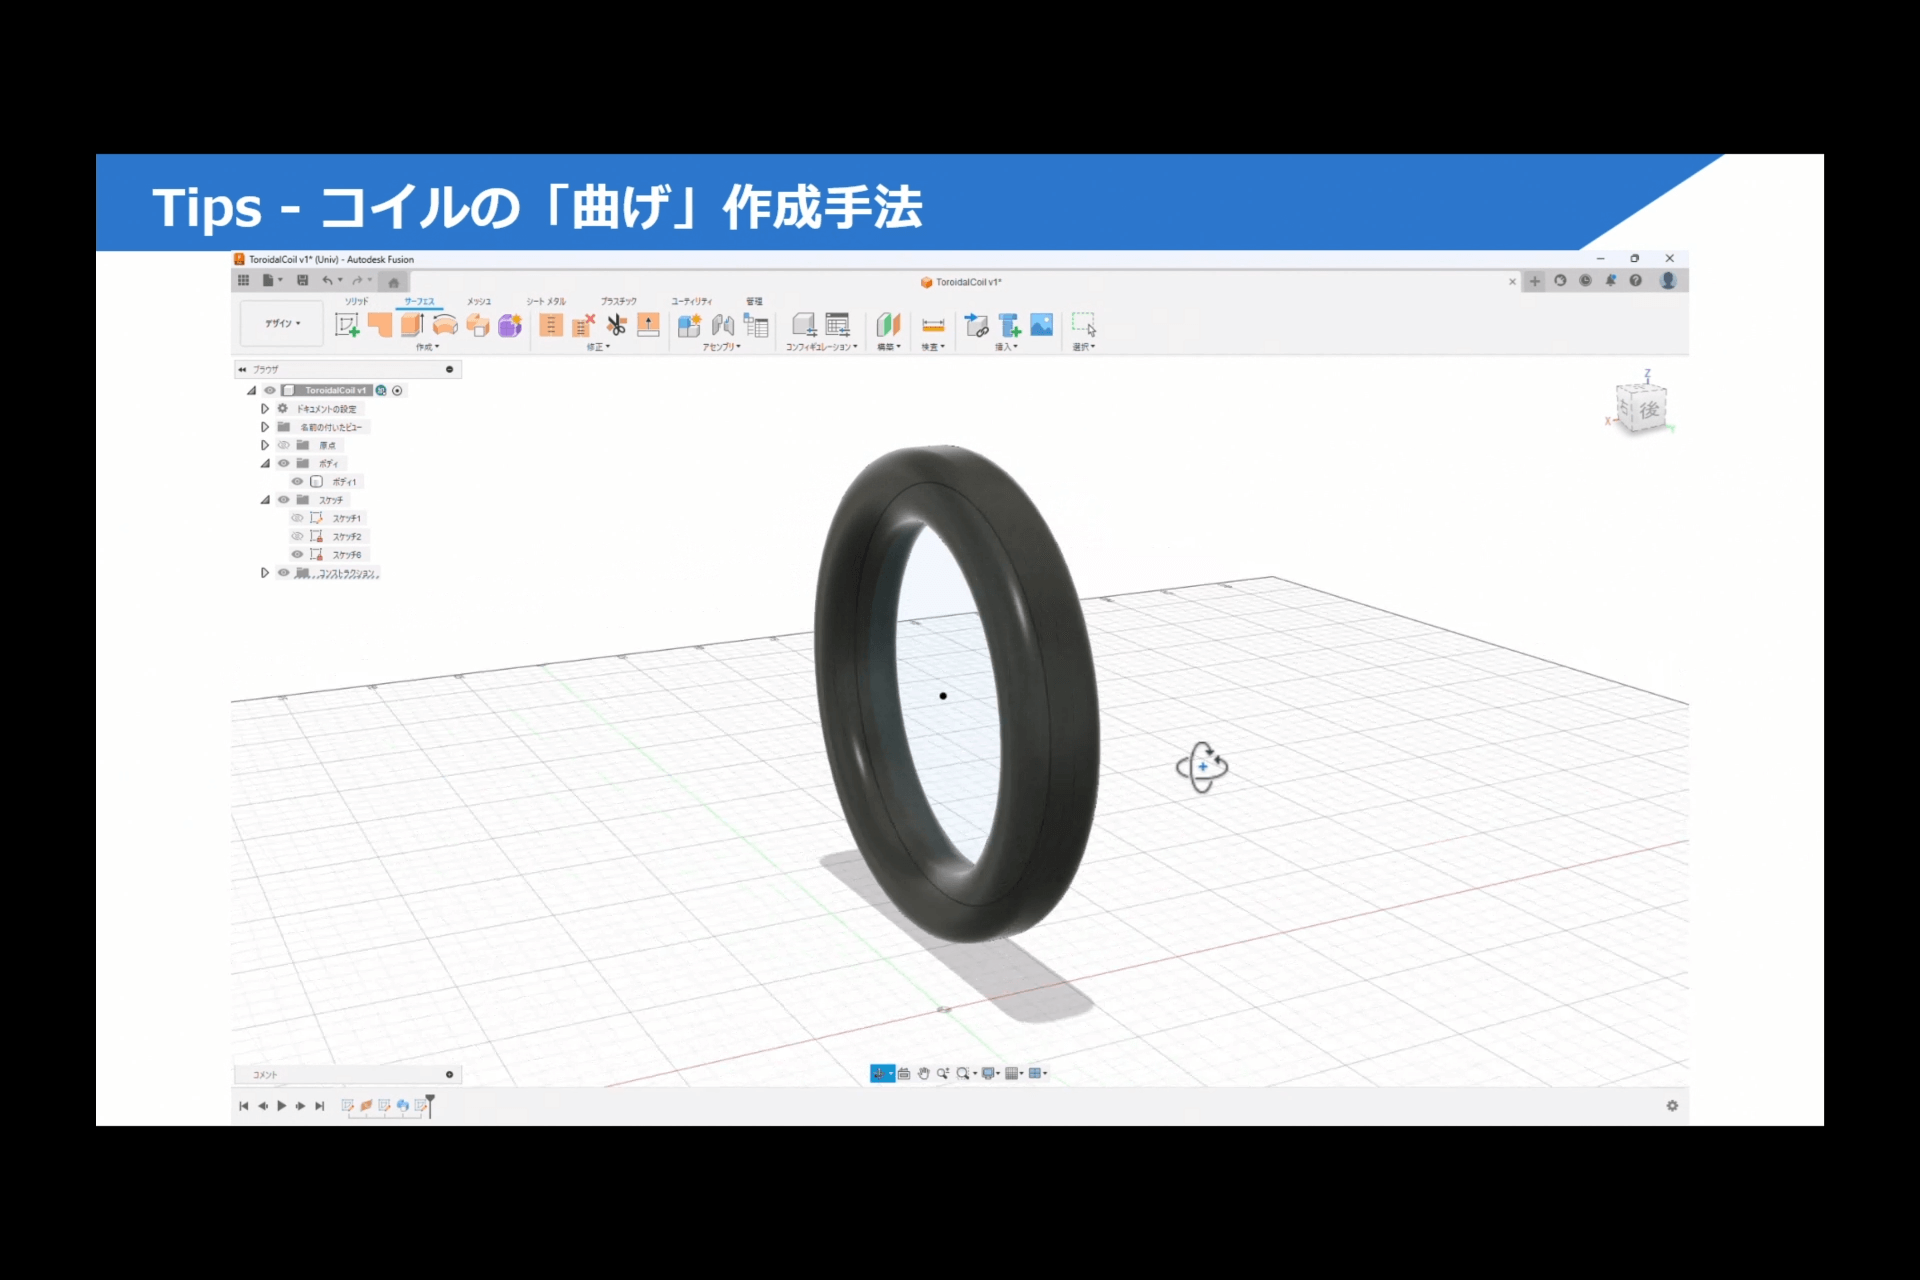Screen dimensions: 1920x1280
Task: Expand the ドキュメントの設定 tree node
Action: (x=265, y=409)
